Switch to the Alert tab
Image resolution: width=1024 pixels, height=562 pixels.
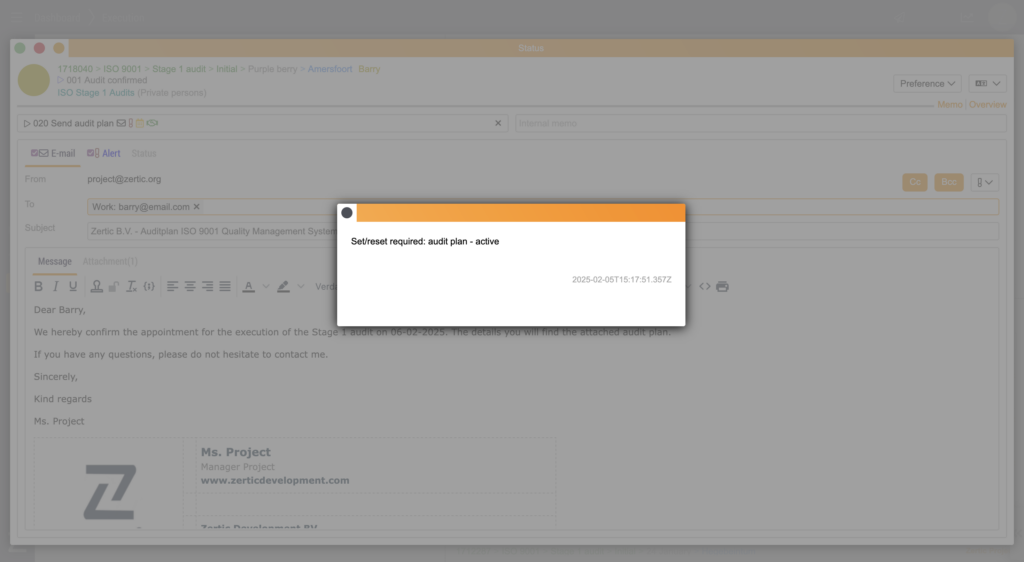click(x=110, y=154)
